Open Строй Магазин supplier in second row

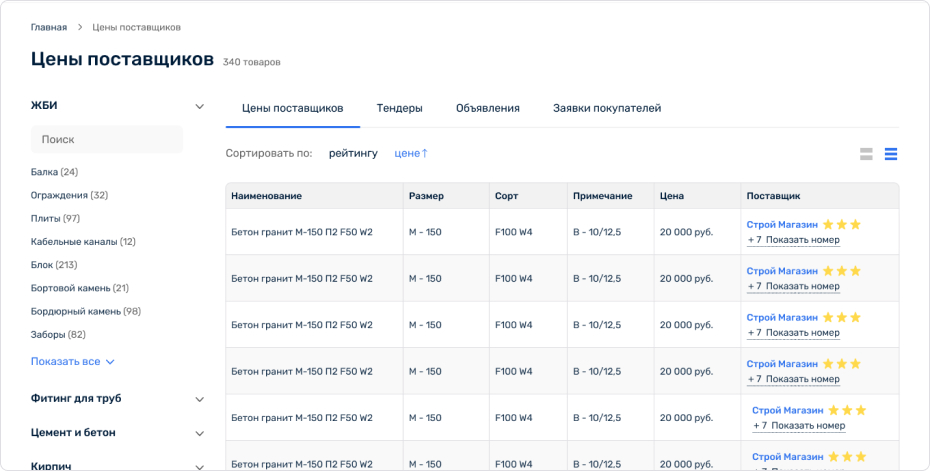(782, 271)
